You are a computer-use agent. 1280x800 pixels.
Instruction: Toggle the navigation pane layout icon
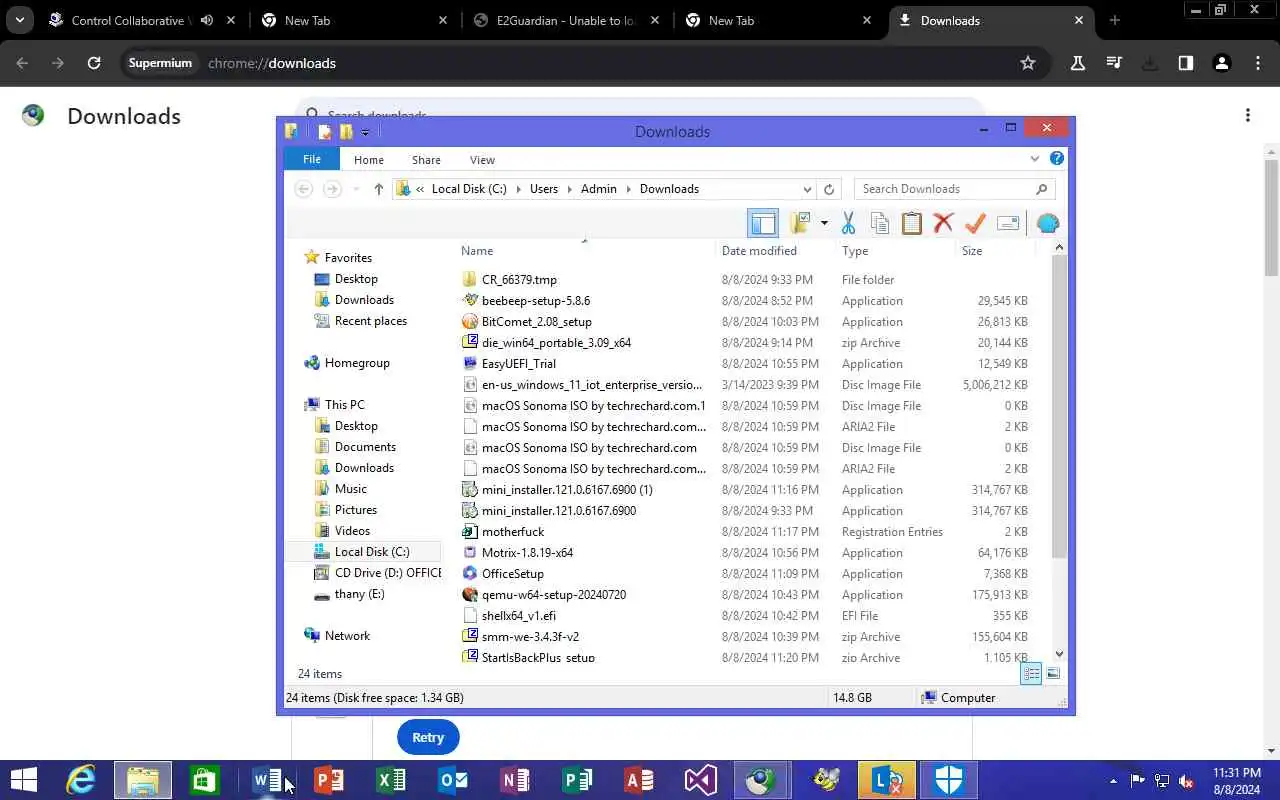pyautogui.click(x=762, y=223)
